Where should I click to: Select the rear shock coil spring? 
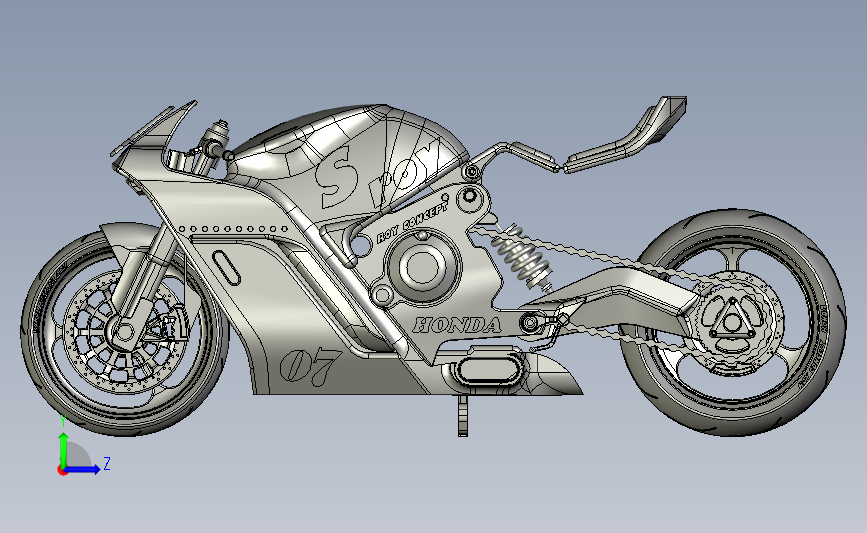[523, 257]
